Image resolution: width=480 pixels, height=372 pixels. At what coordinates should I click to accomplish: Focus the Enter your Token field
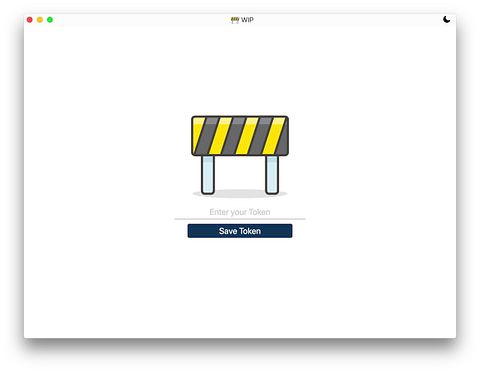(x=240, y=212)
